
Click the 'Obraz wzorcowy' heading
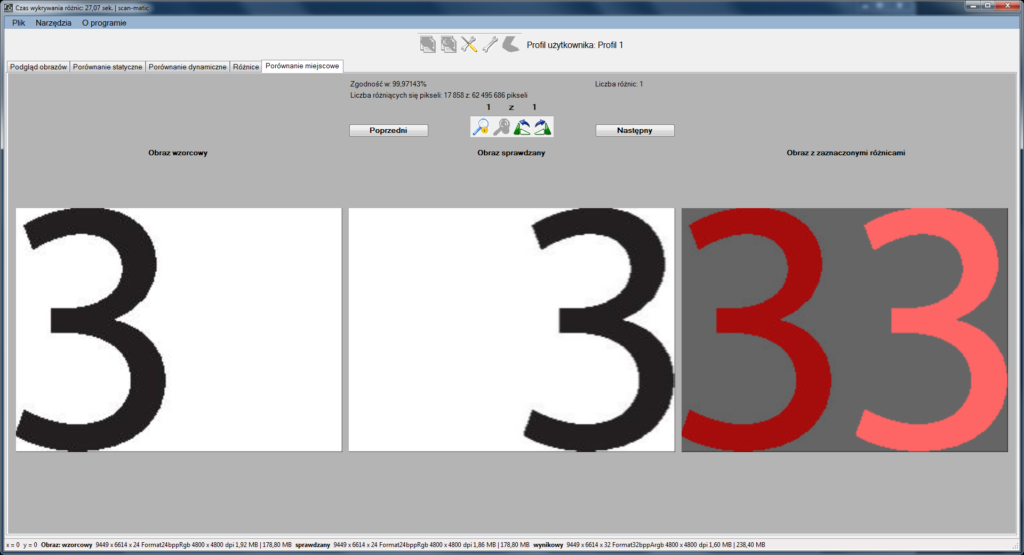pyautogui.click(x=178, y=153)
